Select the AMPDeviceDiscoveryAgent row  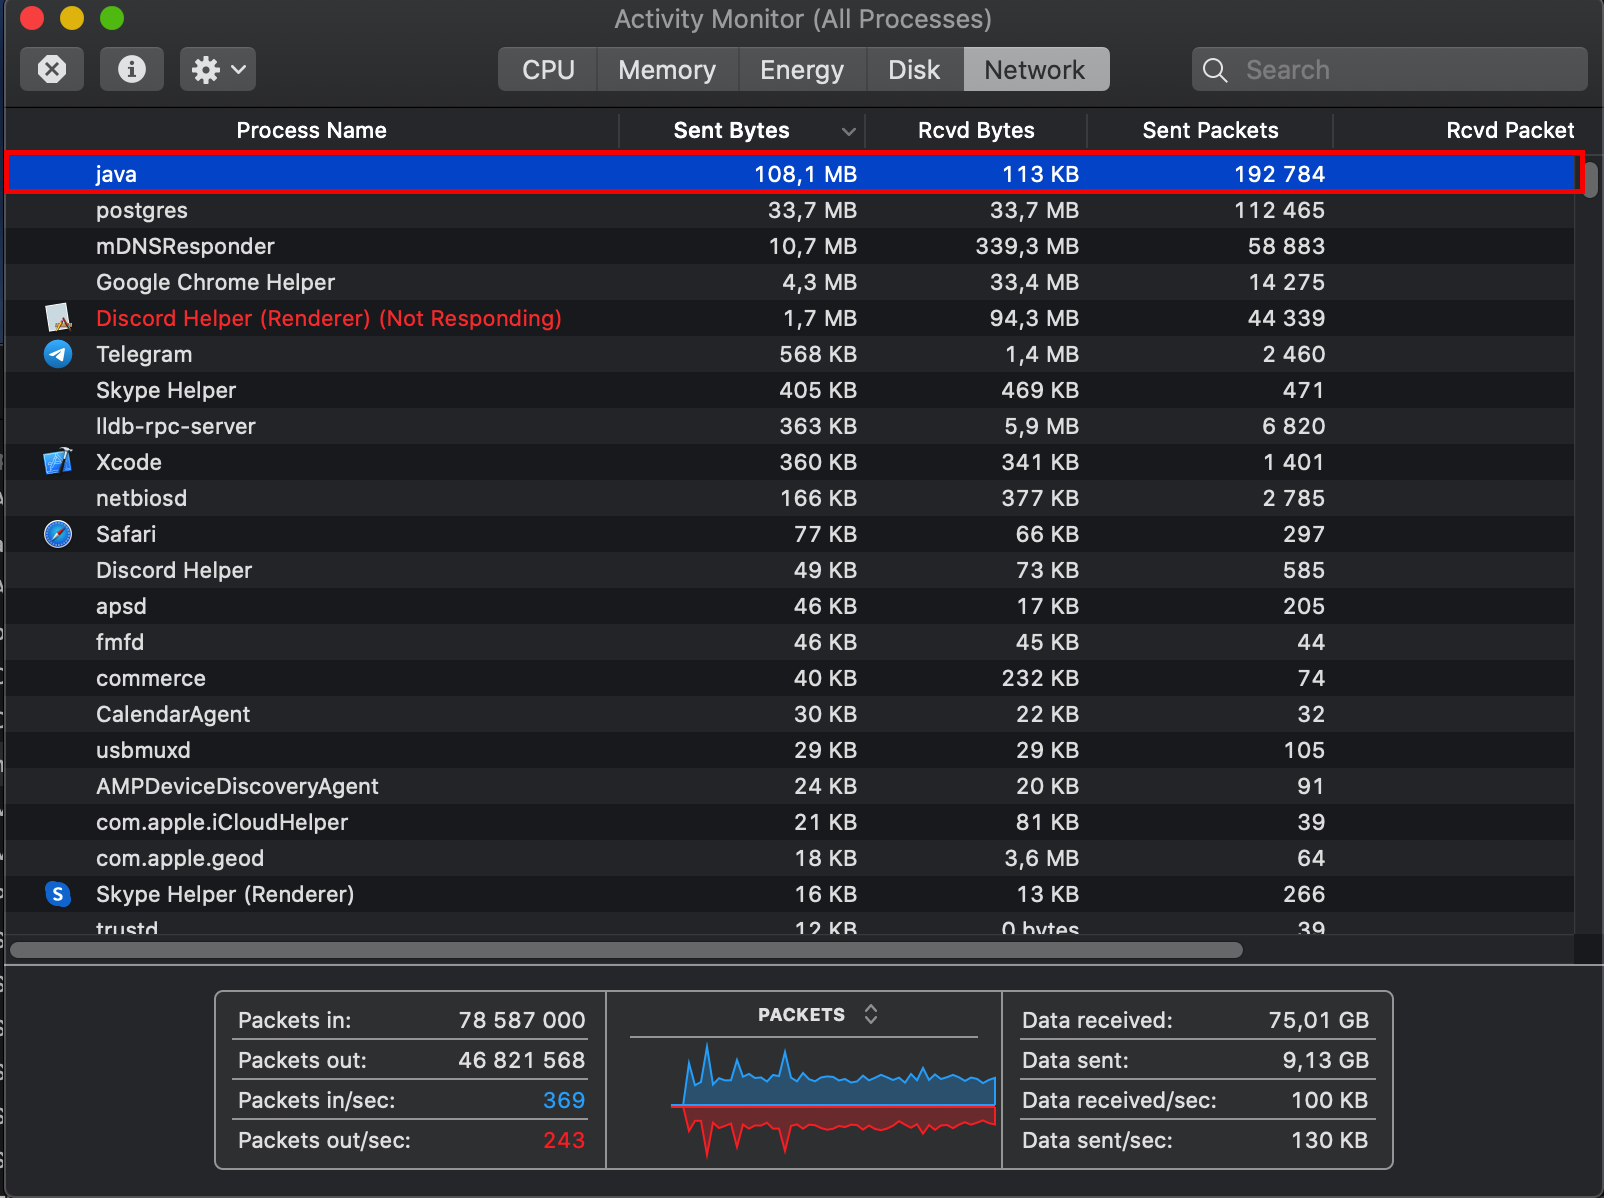tap(790, 786)
